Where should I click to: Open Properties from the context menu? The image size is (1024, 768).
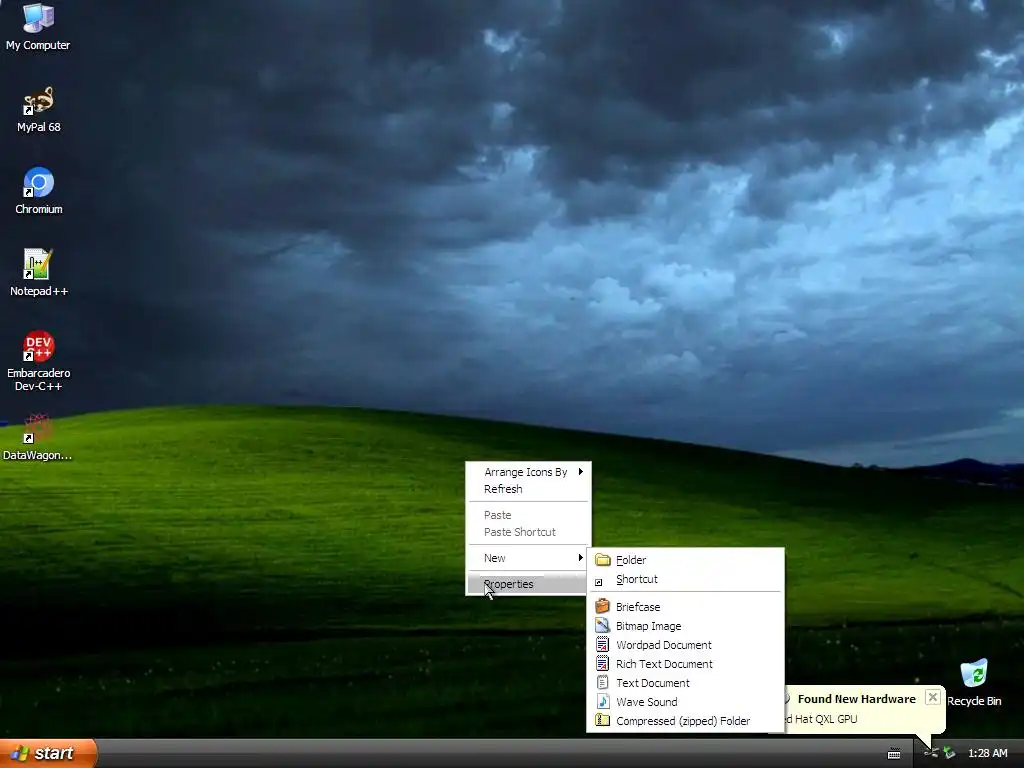pos(528,584)
